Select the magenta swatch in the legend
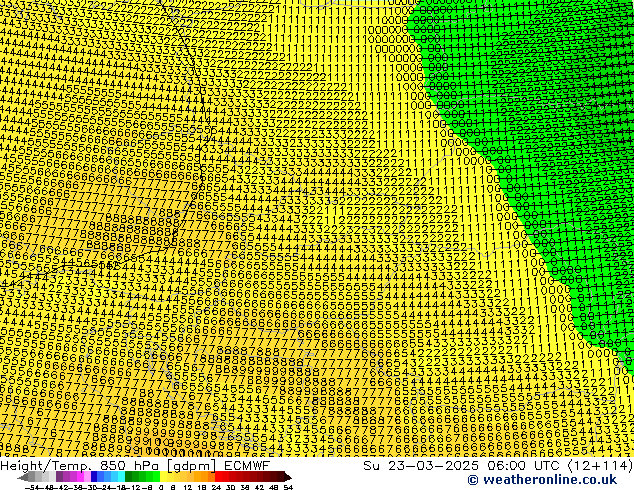 point(80,477)
